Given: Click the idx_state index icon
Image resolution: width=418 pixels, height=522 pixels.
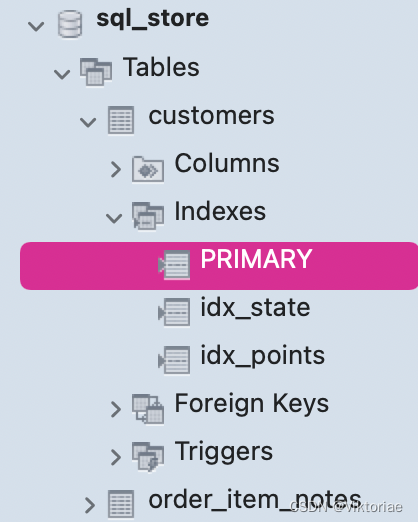Looking at the screenshot, I should click(x=174, y=312).
